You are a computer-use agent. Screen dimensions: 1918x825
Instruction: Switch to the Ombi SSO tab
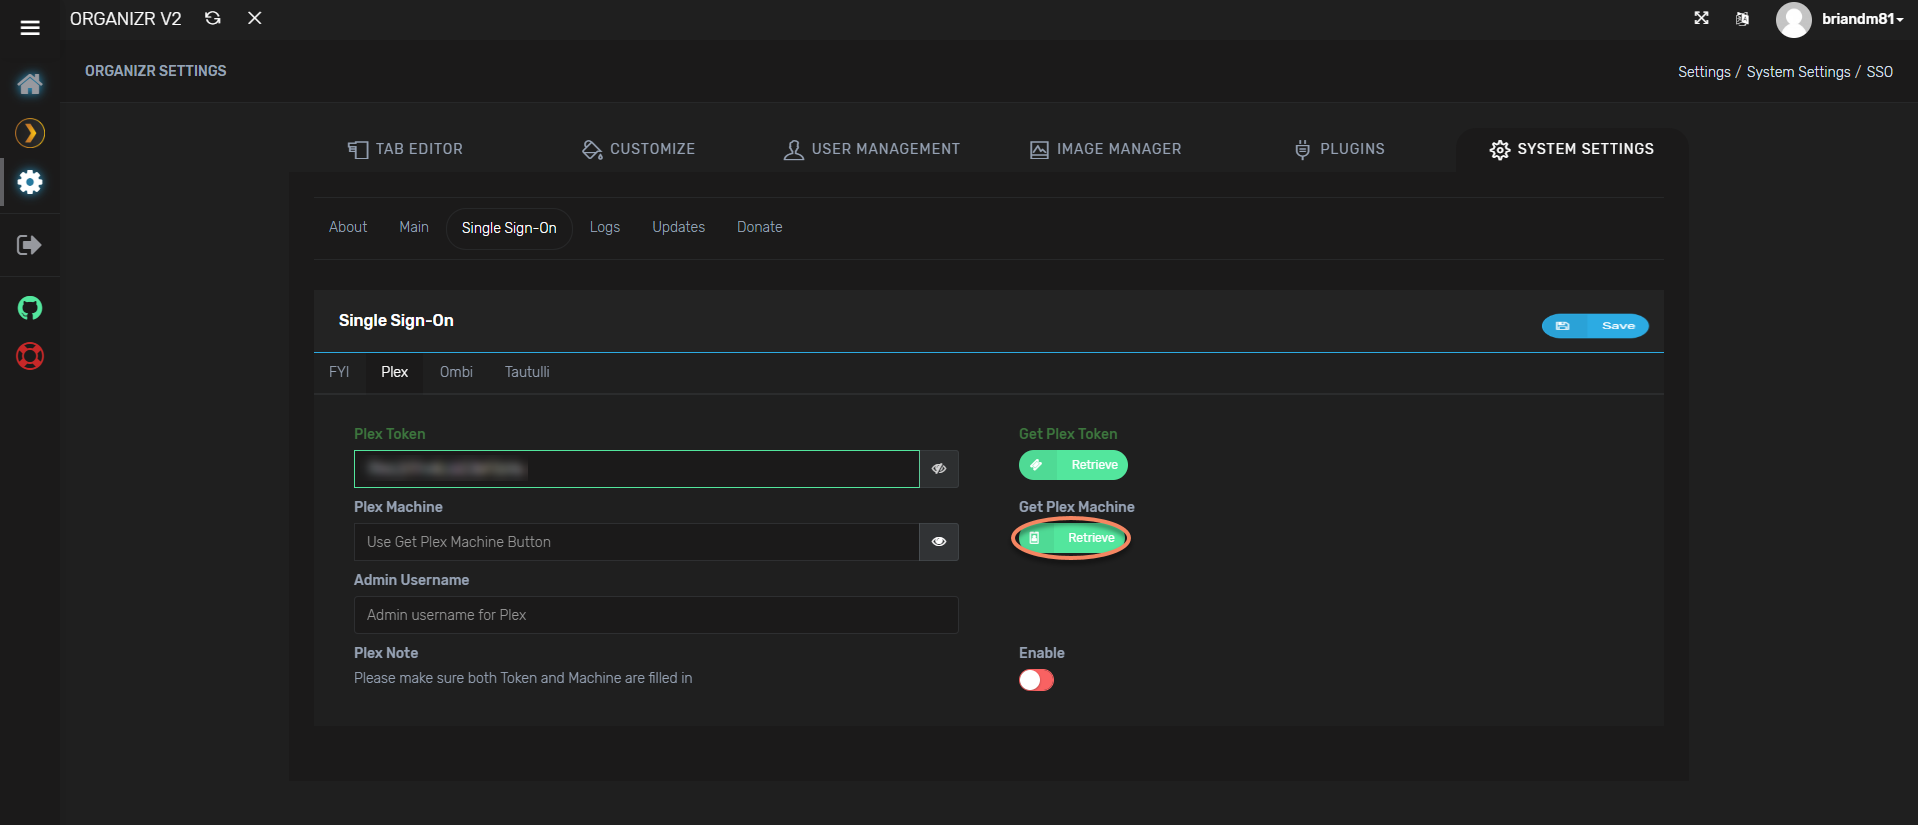tap(456, 372)
